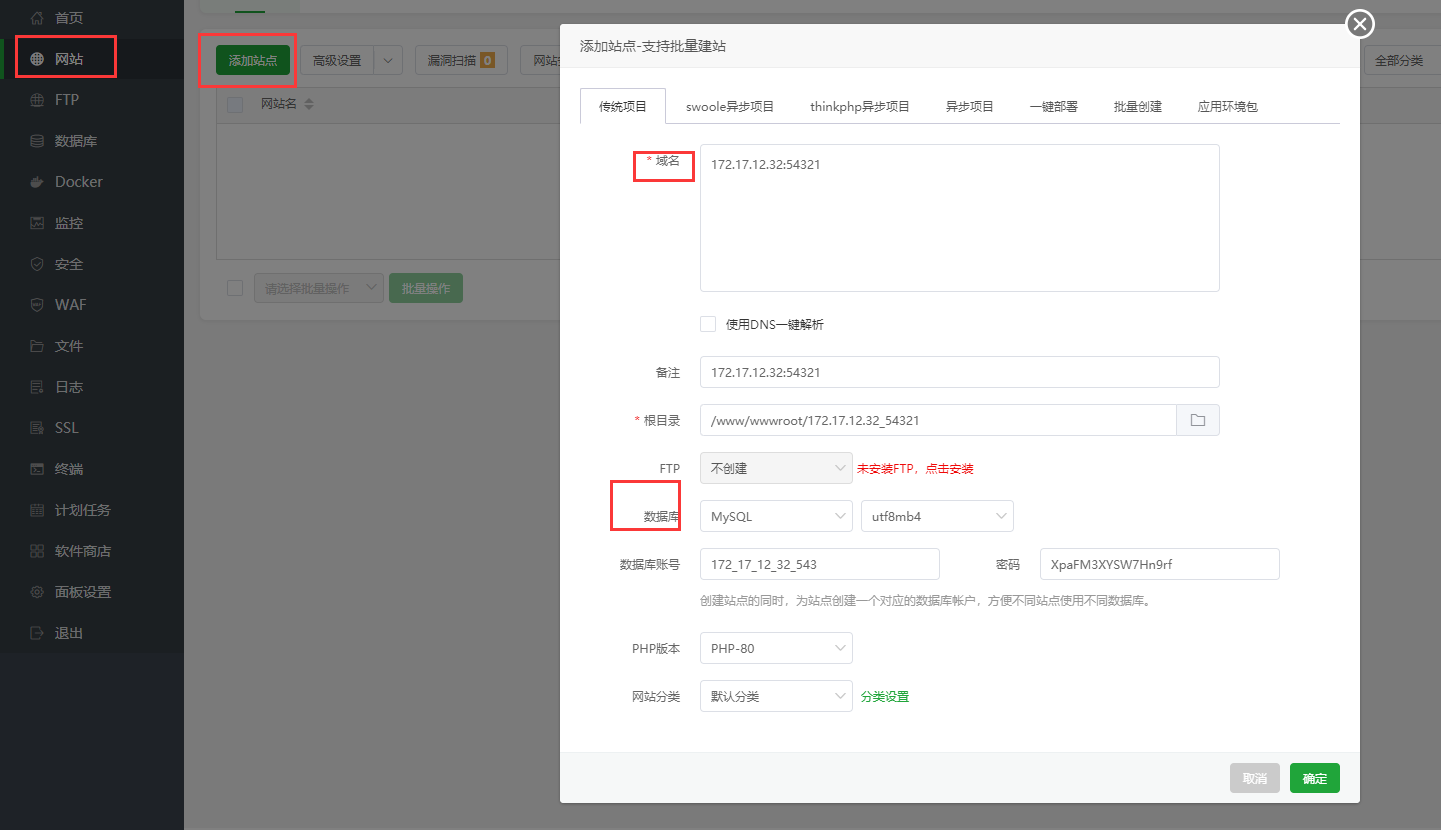Toggle the batch operation checkbox

(235, 288)
